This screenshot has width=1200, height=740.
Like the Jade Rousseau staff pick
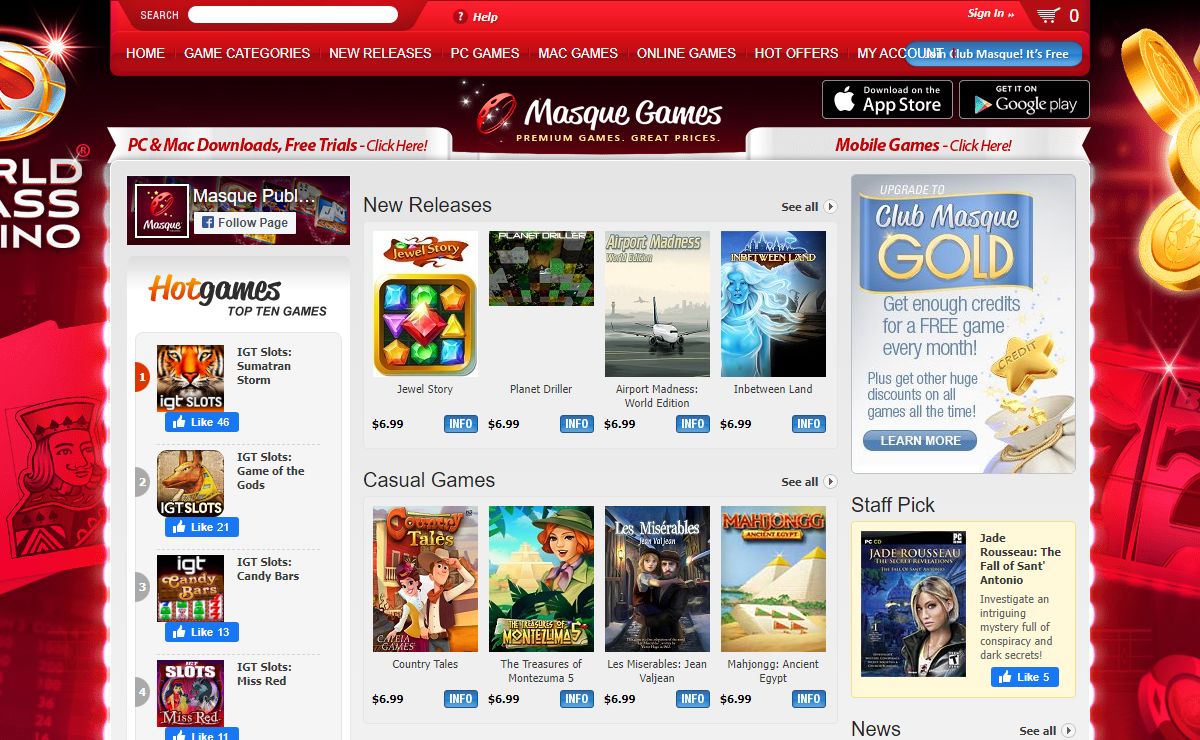[1025, 677]
